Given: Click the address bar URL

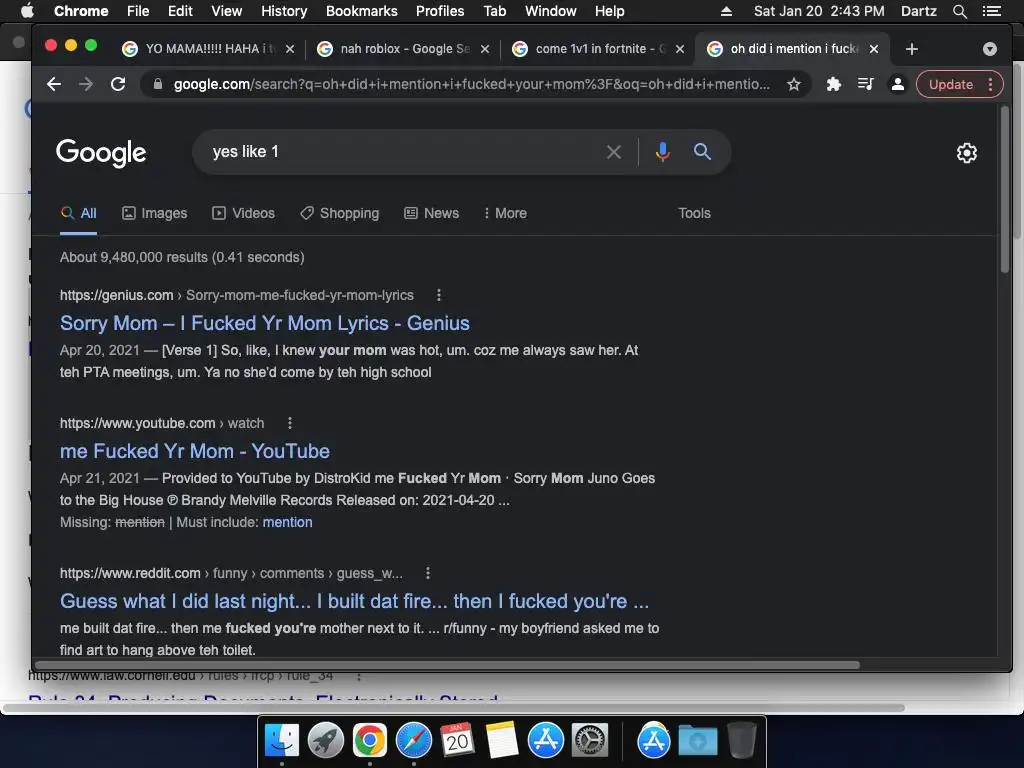Looking at the screenshot, I should [472, 84].
